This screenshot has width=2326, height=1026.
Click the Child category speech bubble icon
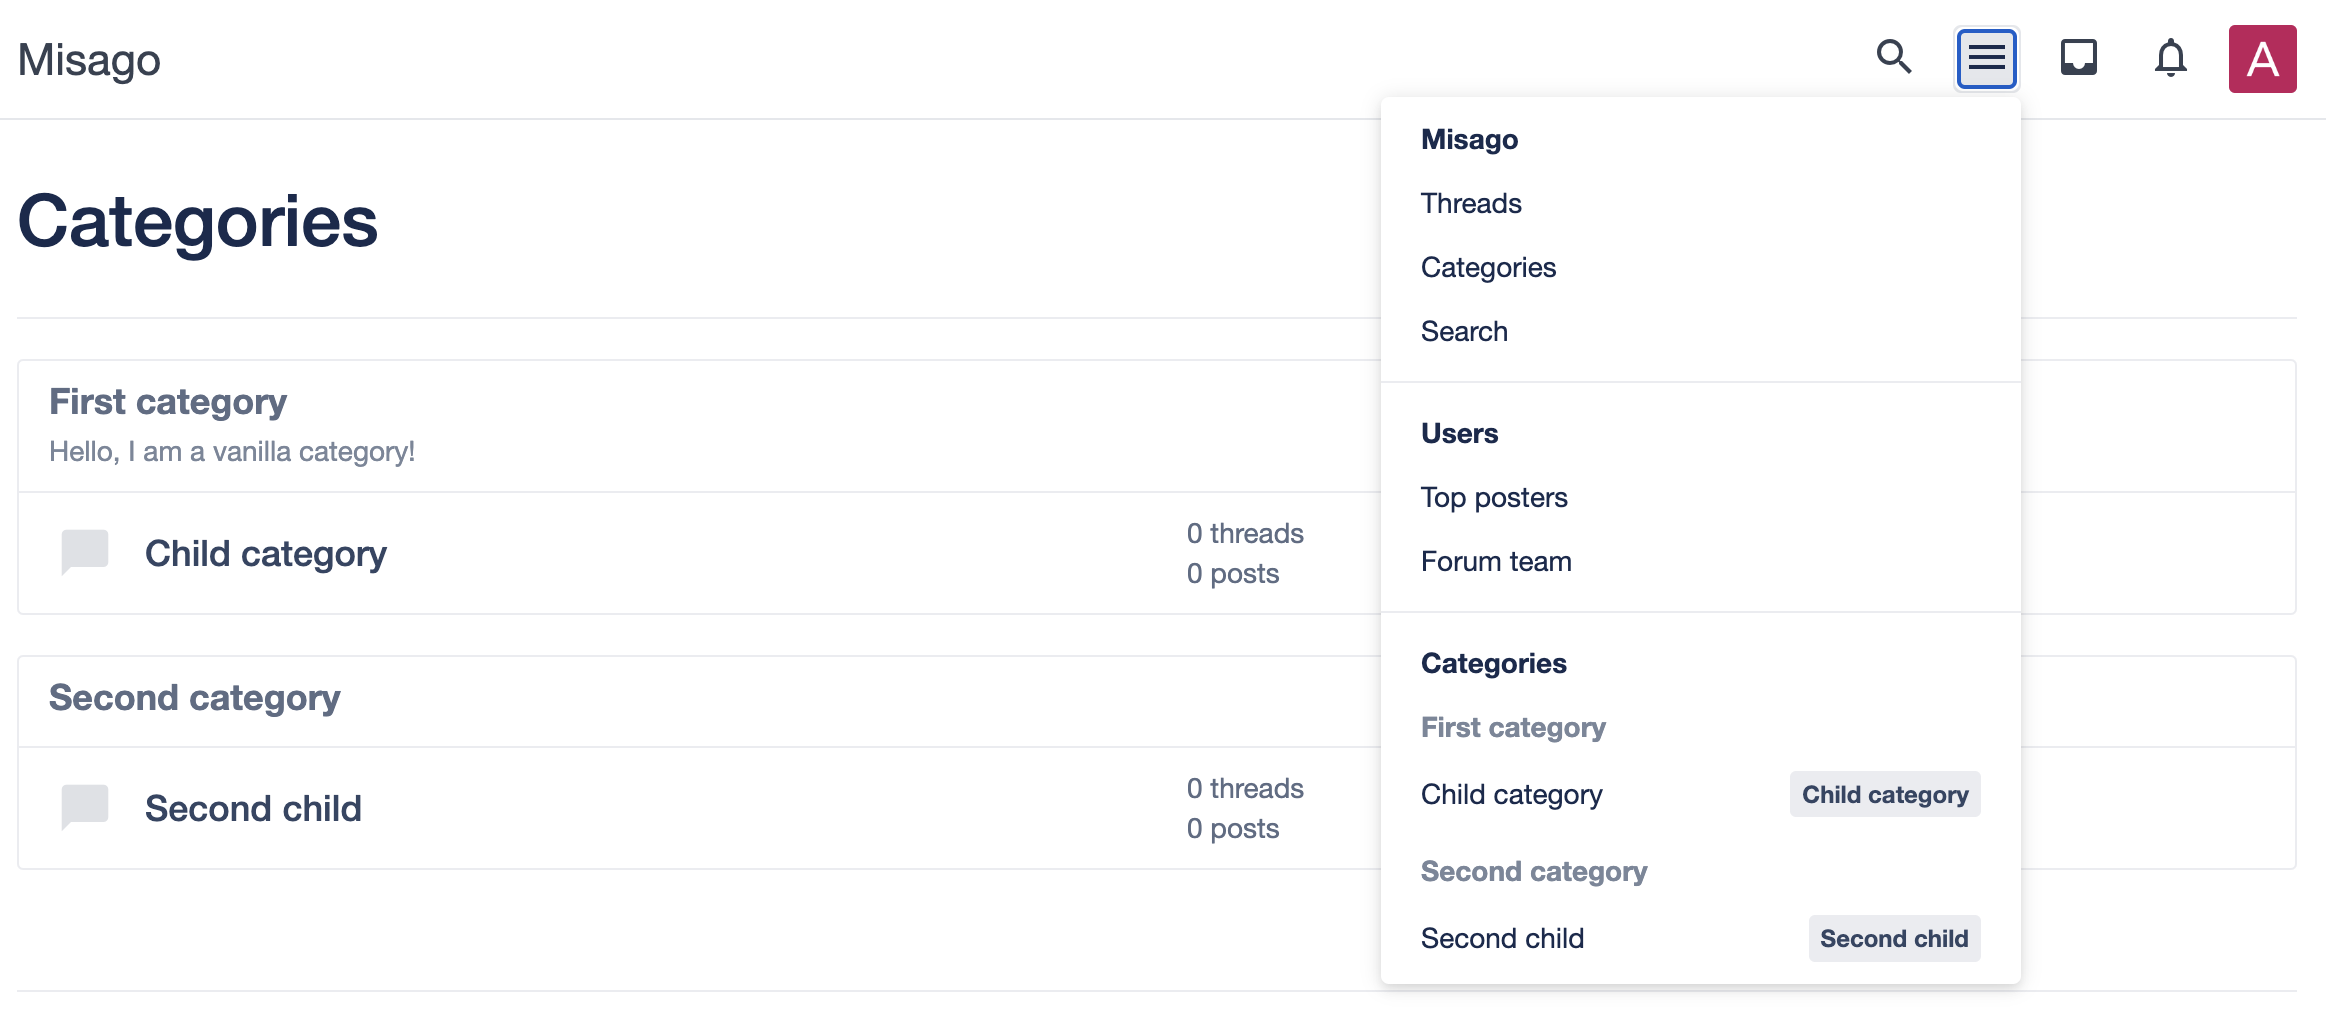[85, 552]
